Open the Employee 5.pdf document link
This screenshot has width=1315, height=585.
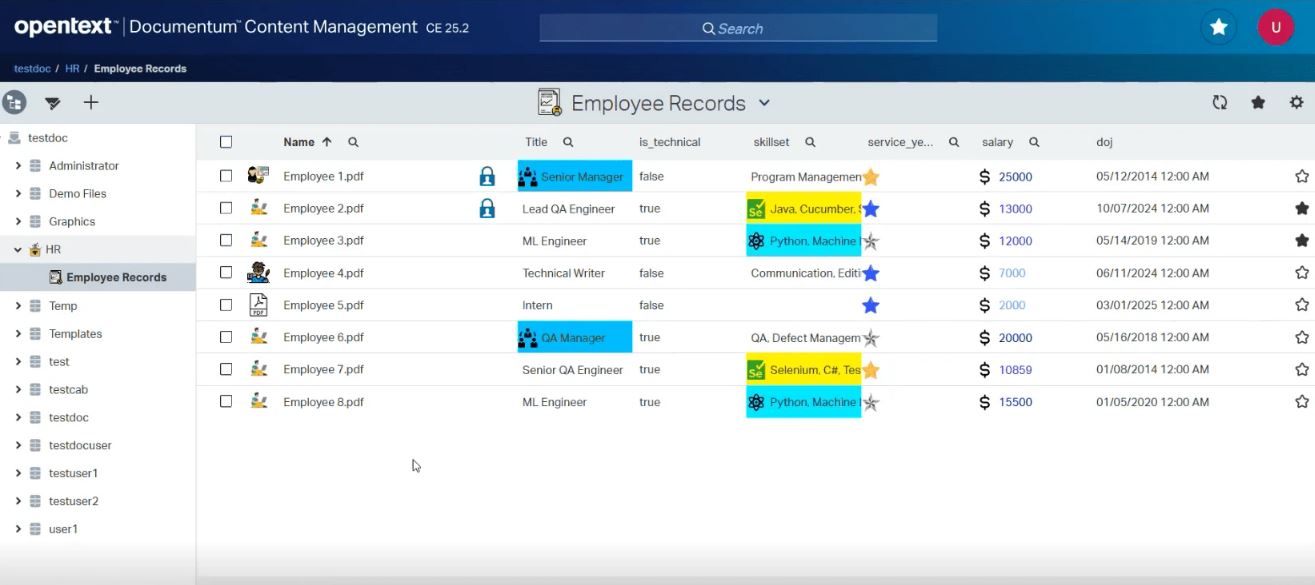(323, 305)
